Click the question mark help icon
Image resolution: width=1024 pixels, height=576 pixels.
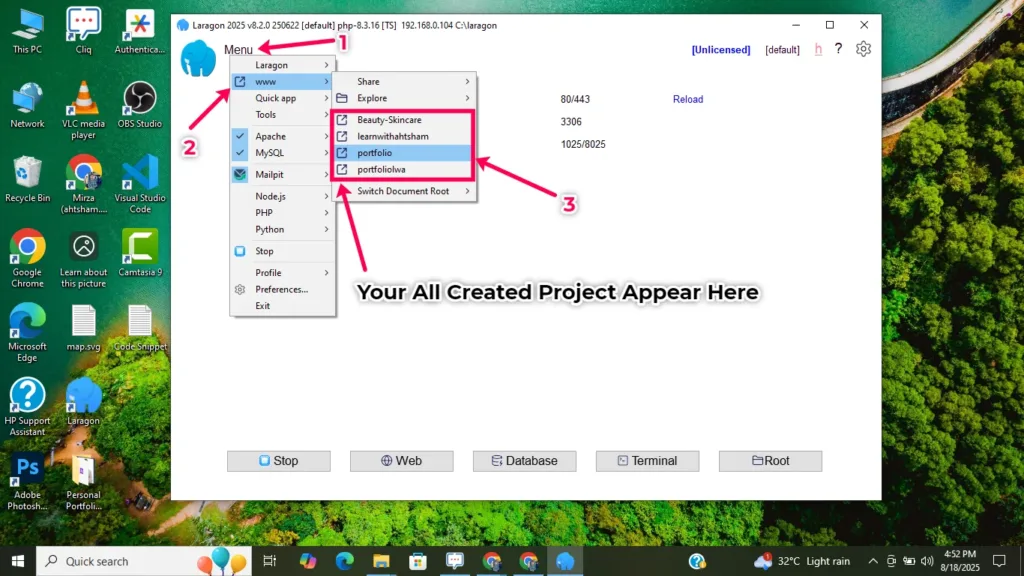click(x=838, y=49)
